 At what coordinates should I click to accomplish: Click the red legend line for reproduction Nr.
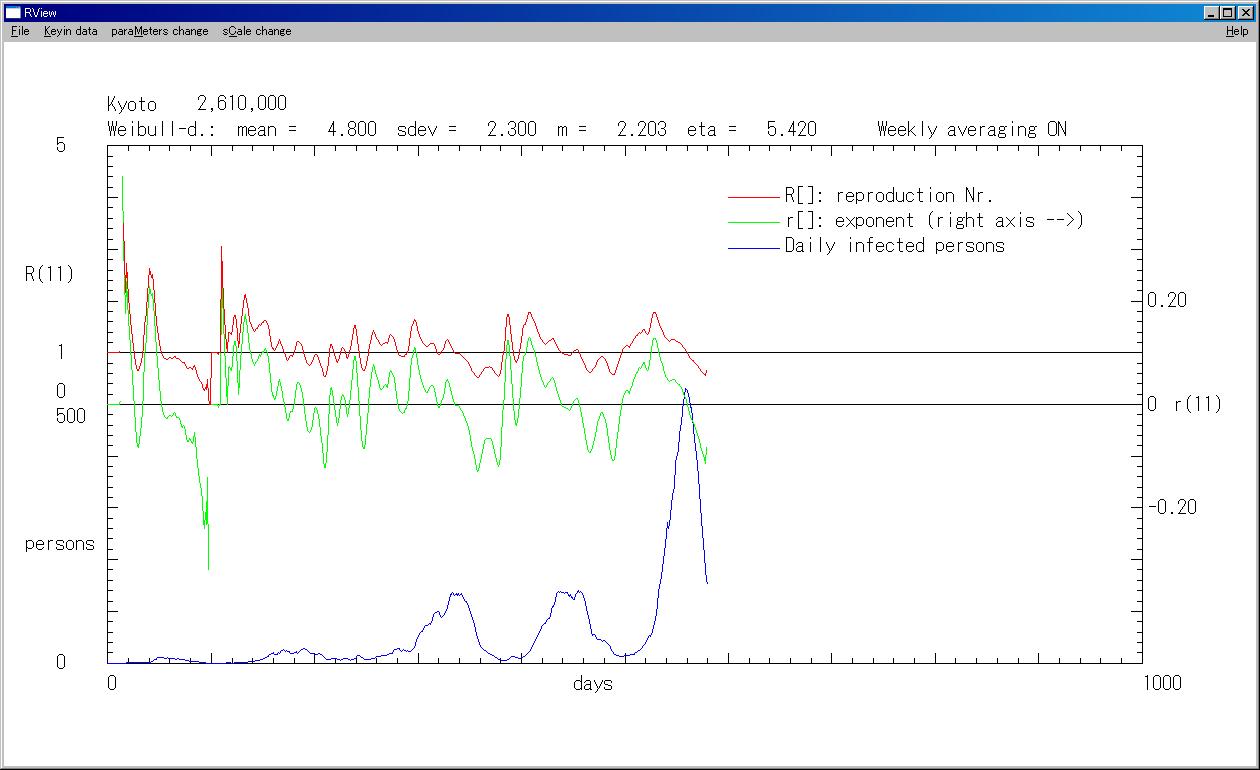(x=753, y=196)
